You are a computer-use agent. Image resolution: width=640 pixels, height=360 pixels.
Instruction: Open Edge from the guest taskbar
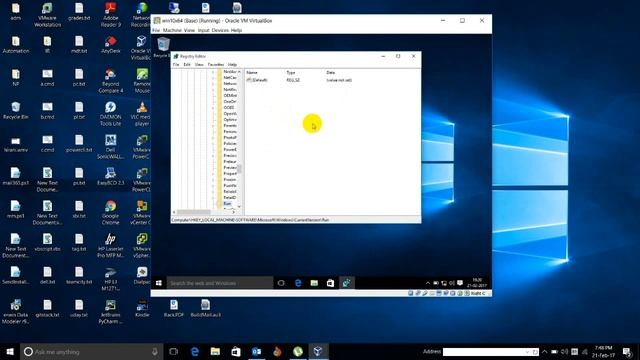[x=298, y=283]
